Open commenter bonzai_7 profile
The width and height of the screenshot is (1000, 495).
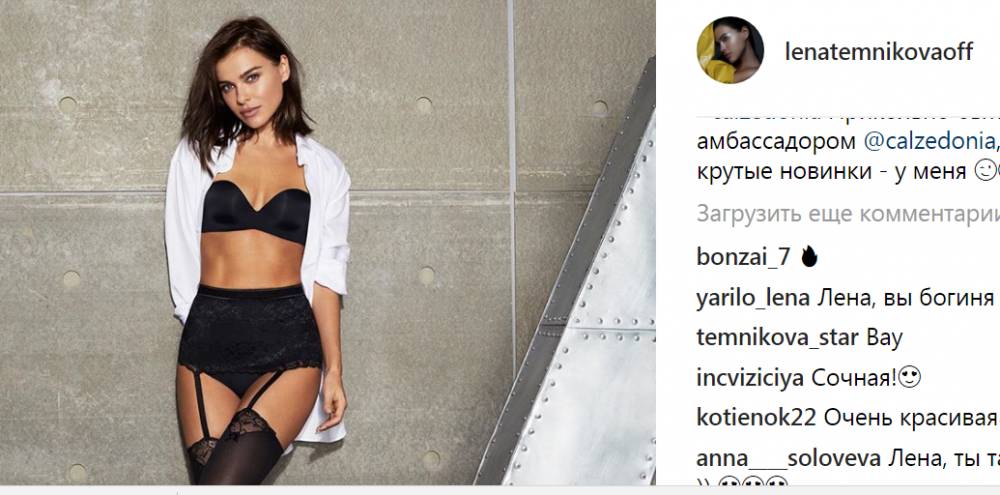(744, 256)
